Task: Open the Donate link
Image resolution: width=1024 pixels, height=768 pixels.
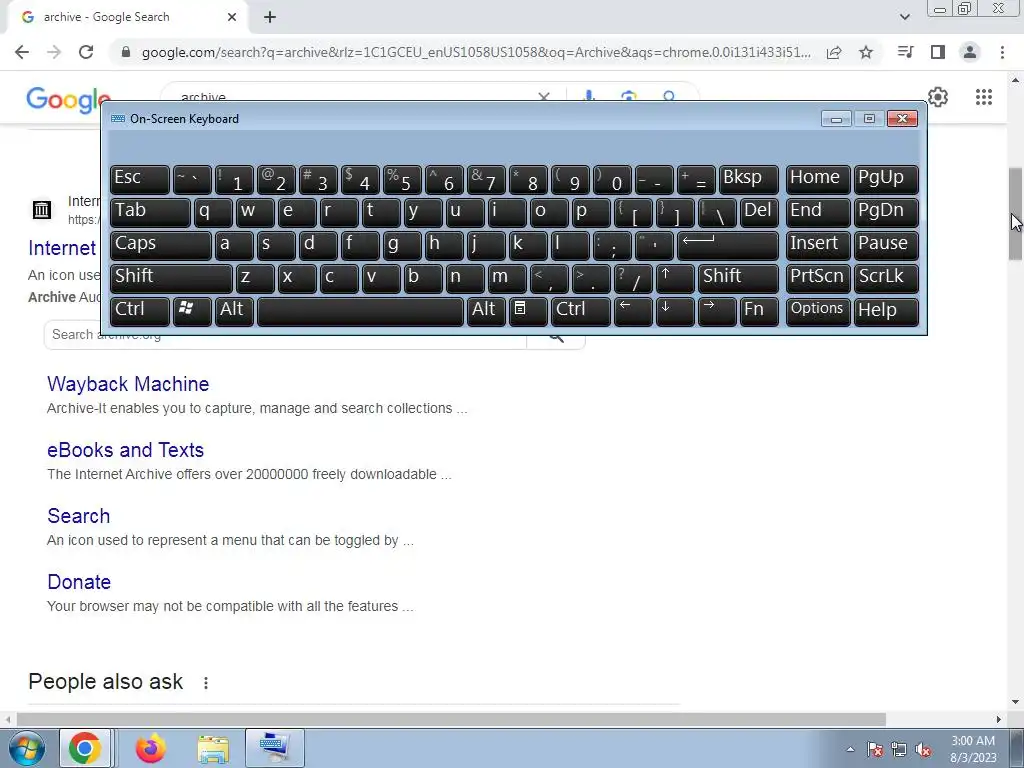Action: [x=79, y=582]
